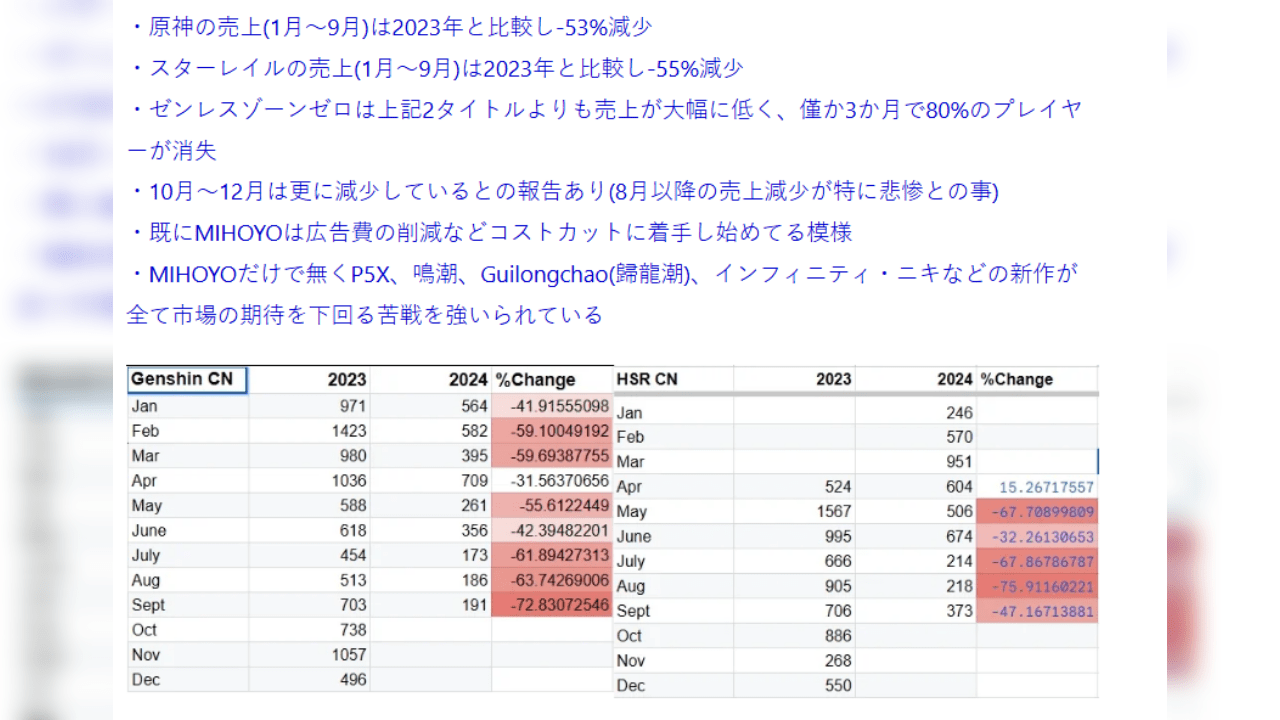The height and width of the screenshot is (720, 1280).
Task: Select the cell showing -59.69387755
Action: click(x=552, y=456)
